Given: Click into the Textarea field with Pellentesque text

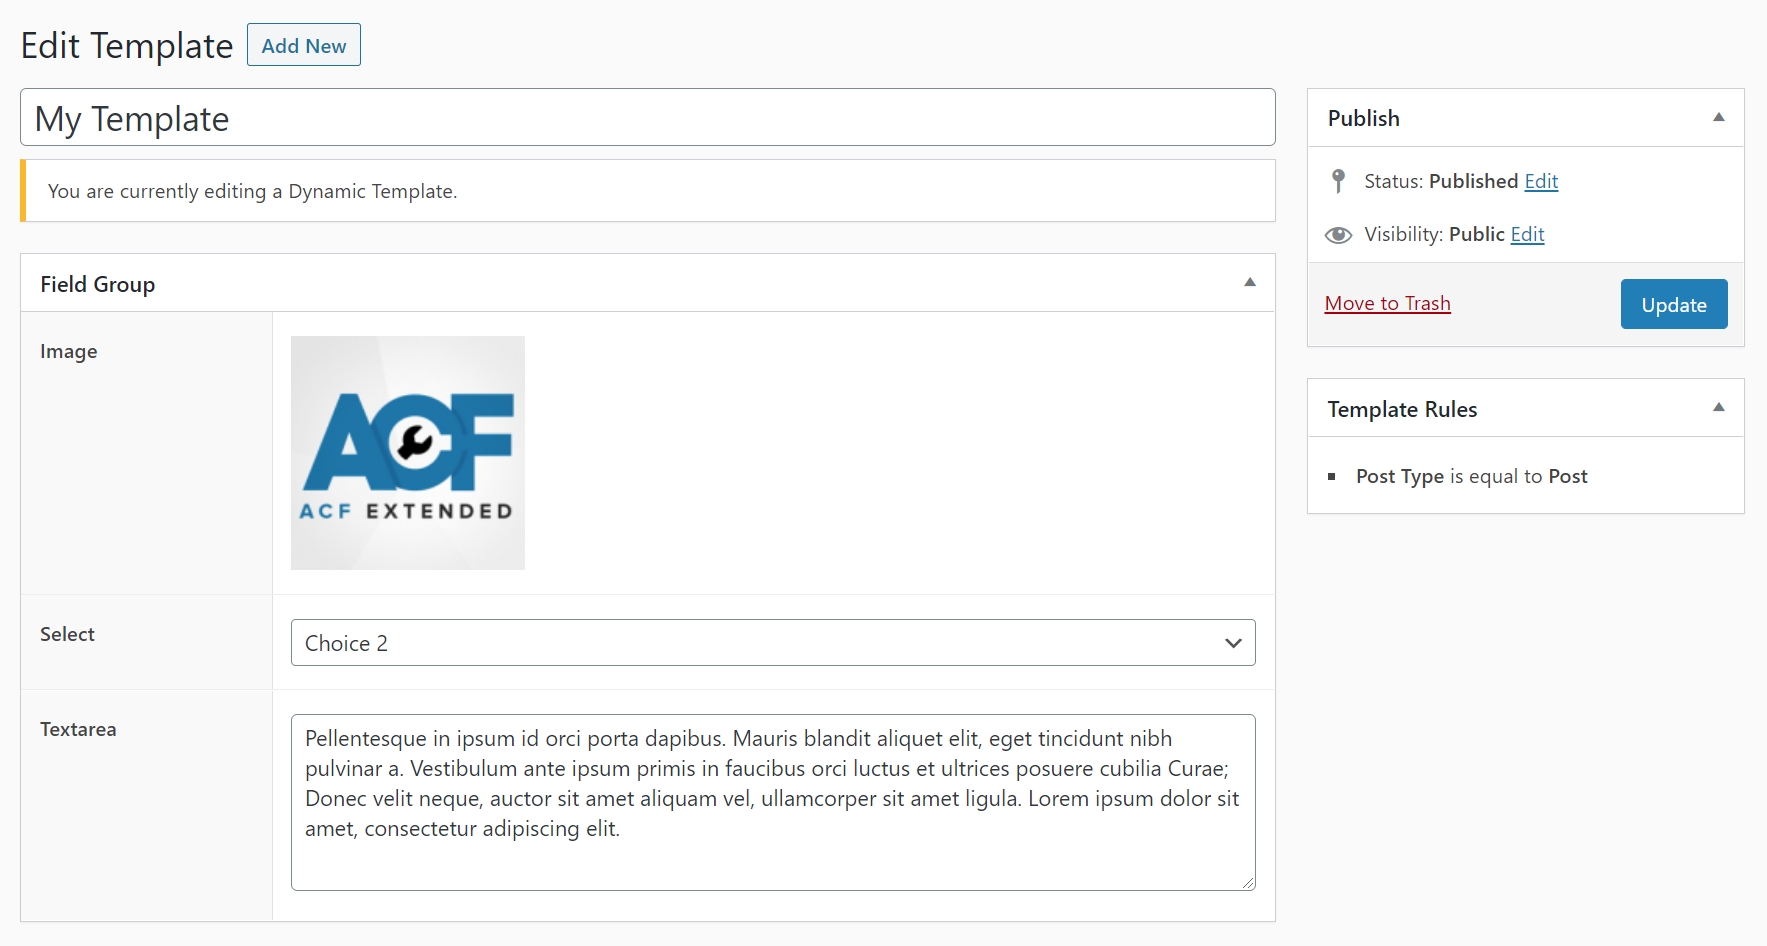Looking at the screenshot, I should tap(773, 802).
